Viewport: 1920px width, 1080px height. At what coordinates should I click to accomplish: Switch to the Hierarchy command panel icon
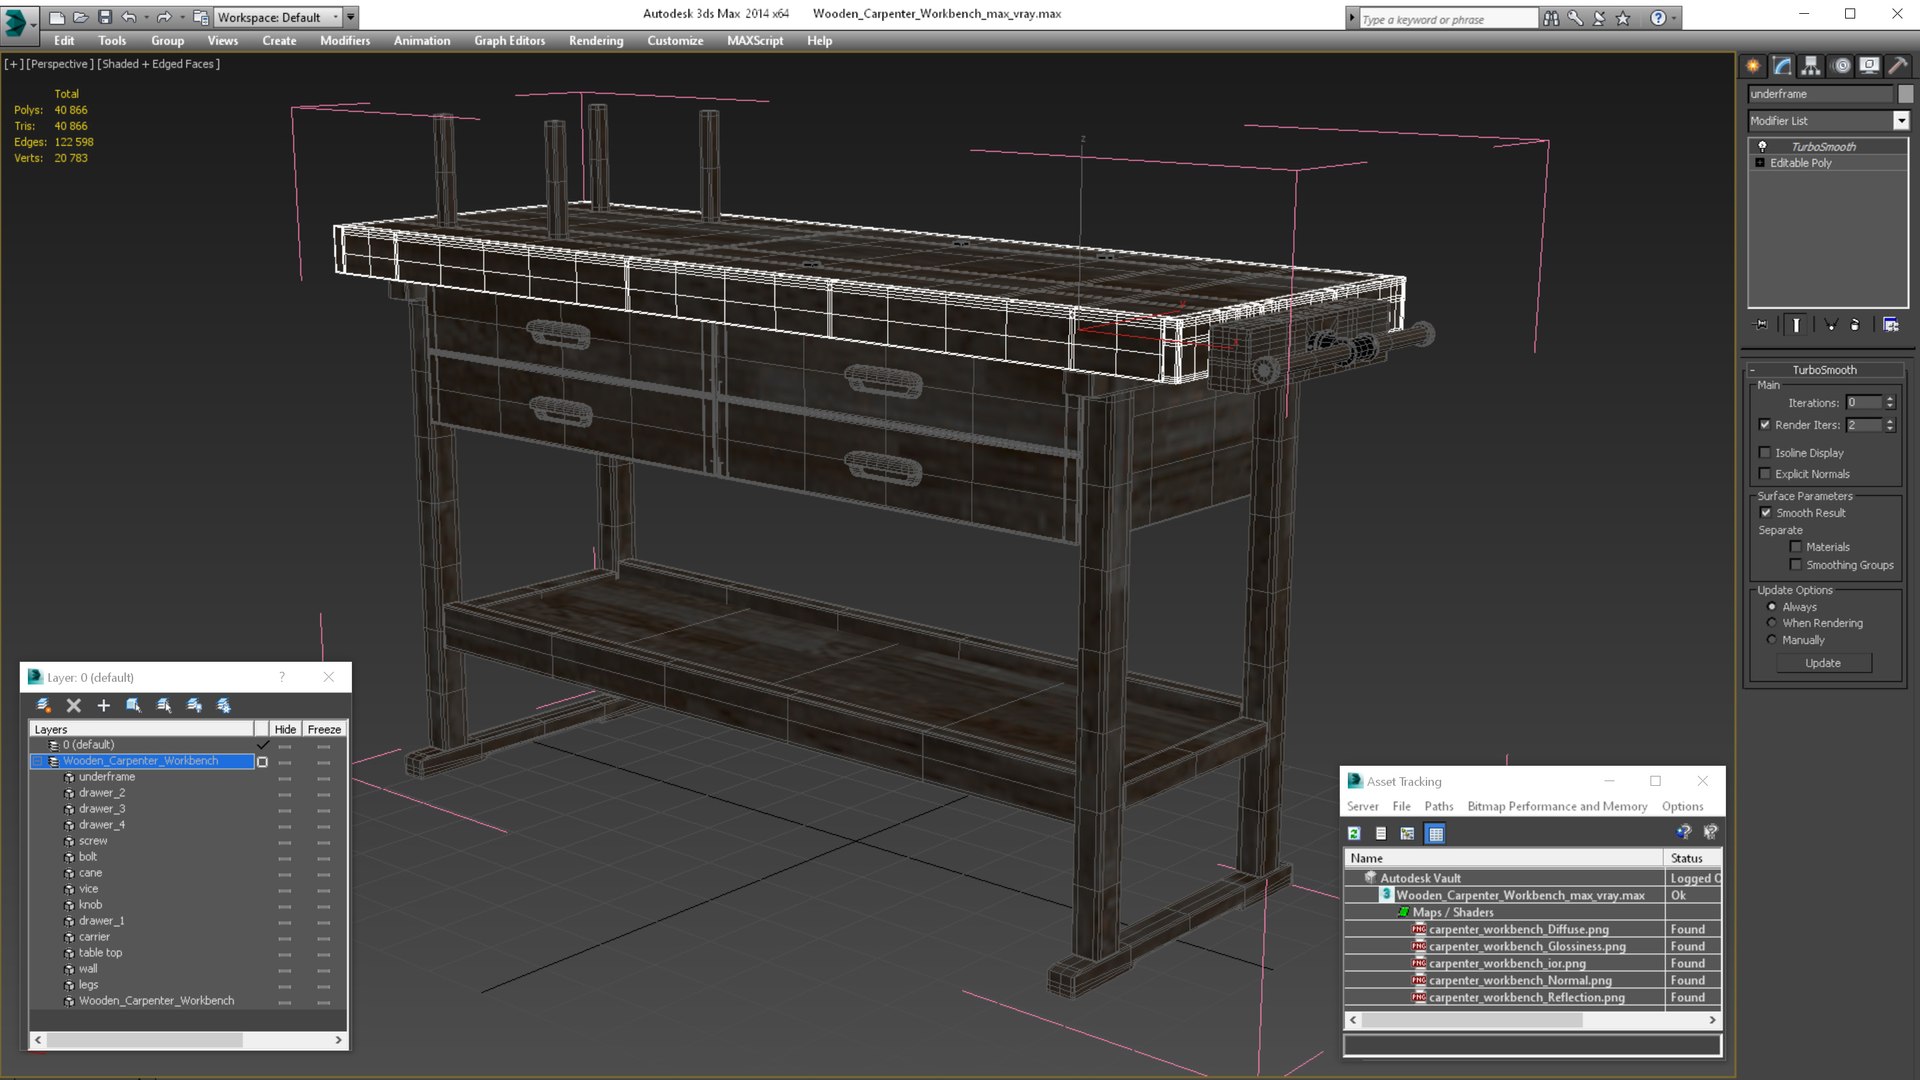[x=1811, y=66]
